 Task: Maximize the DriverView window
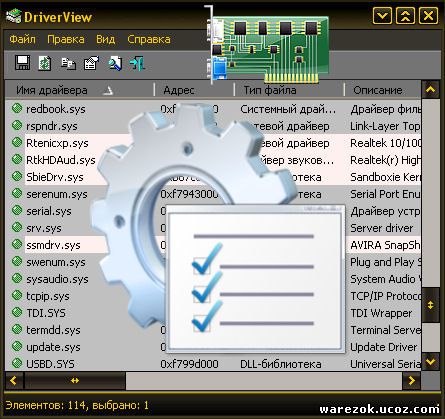pos(405,16)
